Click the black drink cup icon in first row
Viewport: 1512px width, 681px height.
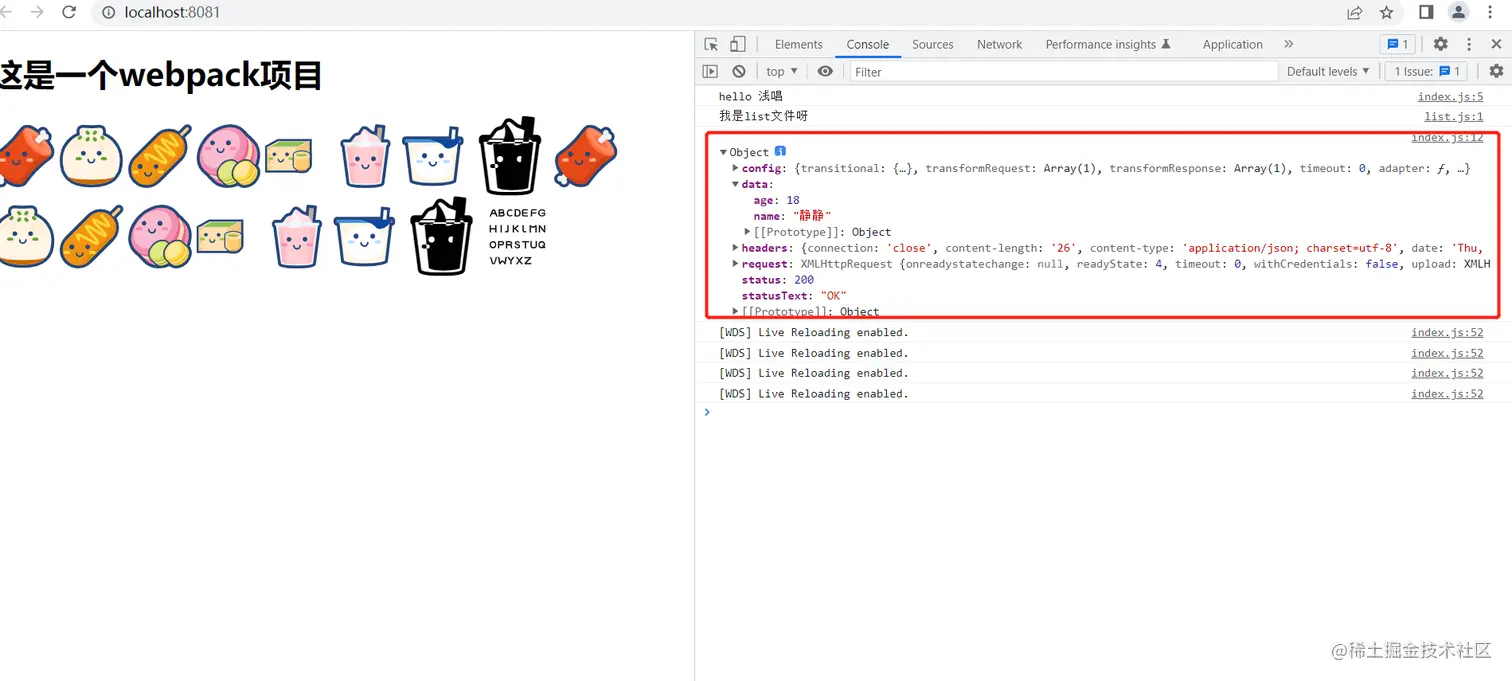click(510, 155)
